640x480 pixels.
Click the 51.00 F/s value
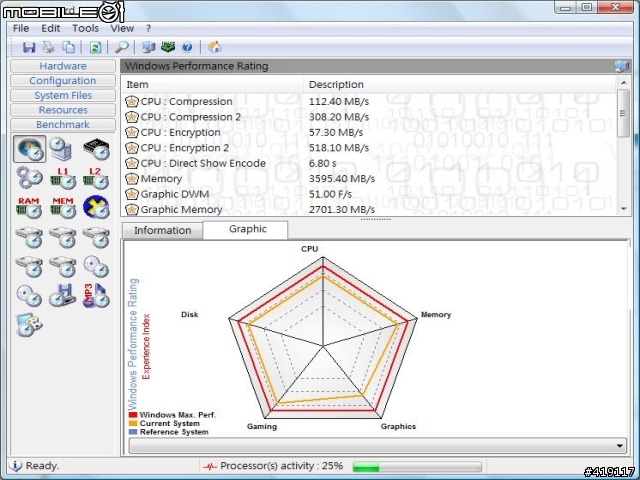330,194
